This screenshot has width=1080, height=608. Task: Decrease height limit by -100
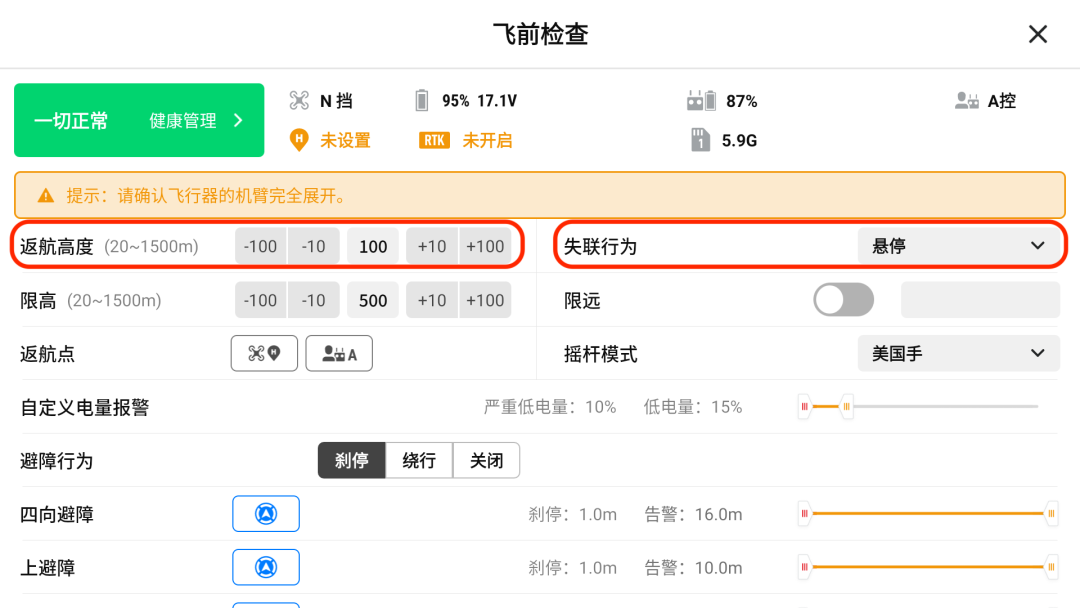(261, 300)
